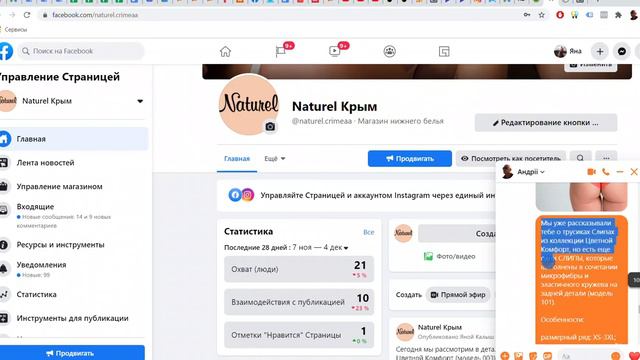This screenshot has height=360, width=640.
Task: Update profile picture via camera icon
Action: tap(270, 127)
